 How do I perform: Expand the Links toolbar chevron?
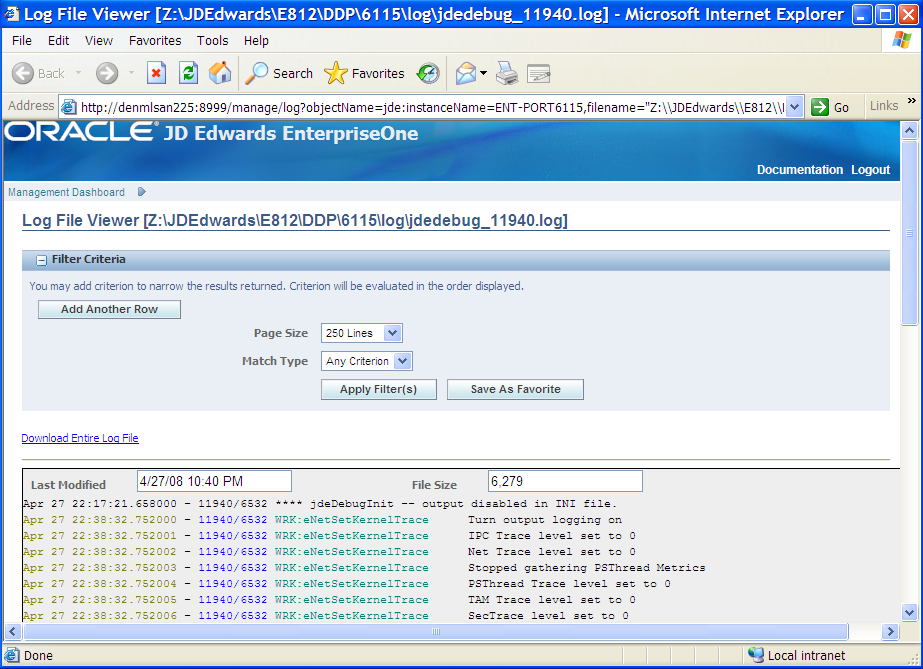912,101
